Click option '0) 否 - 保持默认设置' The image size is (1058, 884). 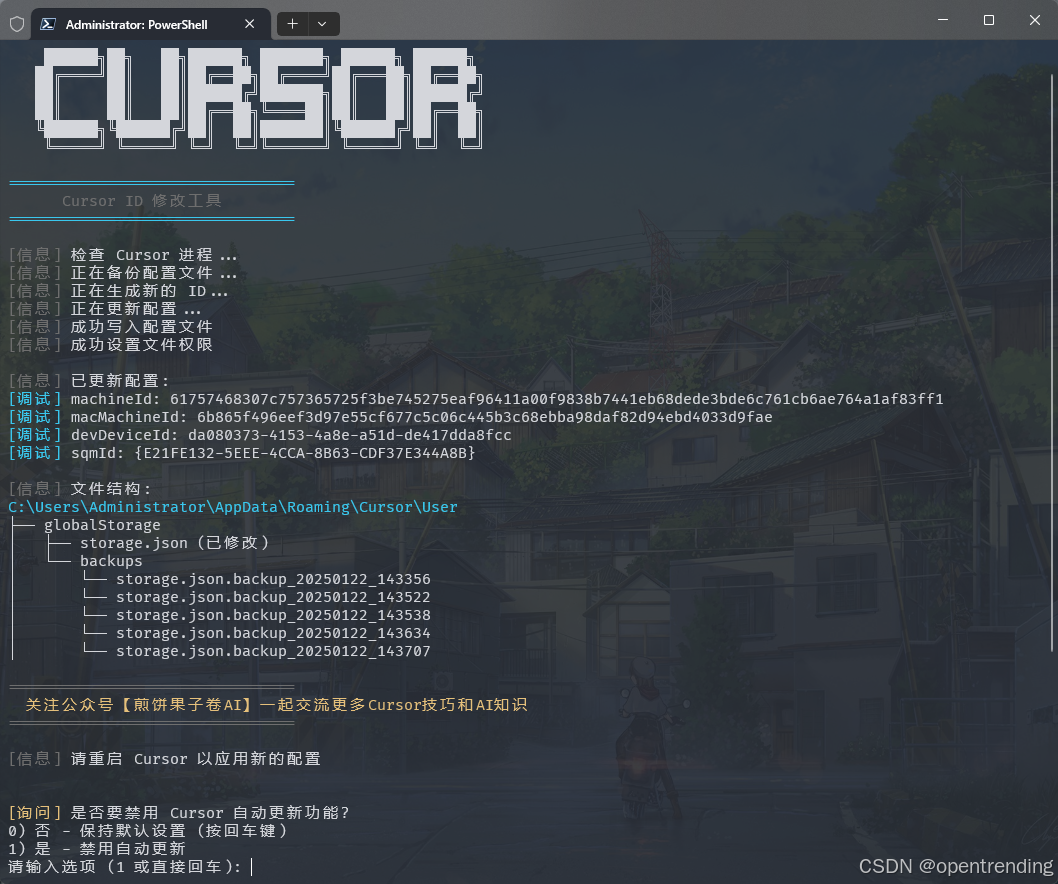148,831
